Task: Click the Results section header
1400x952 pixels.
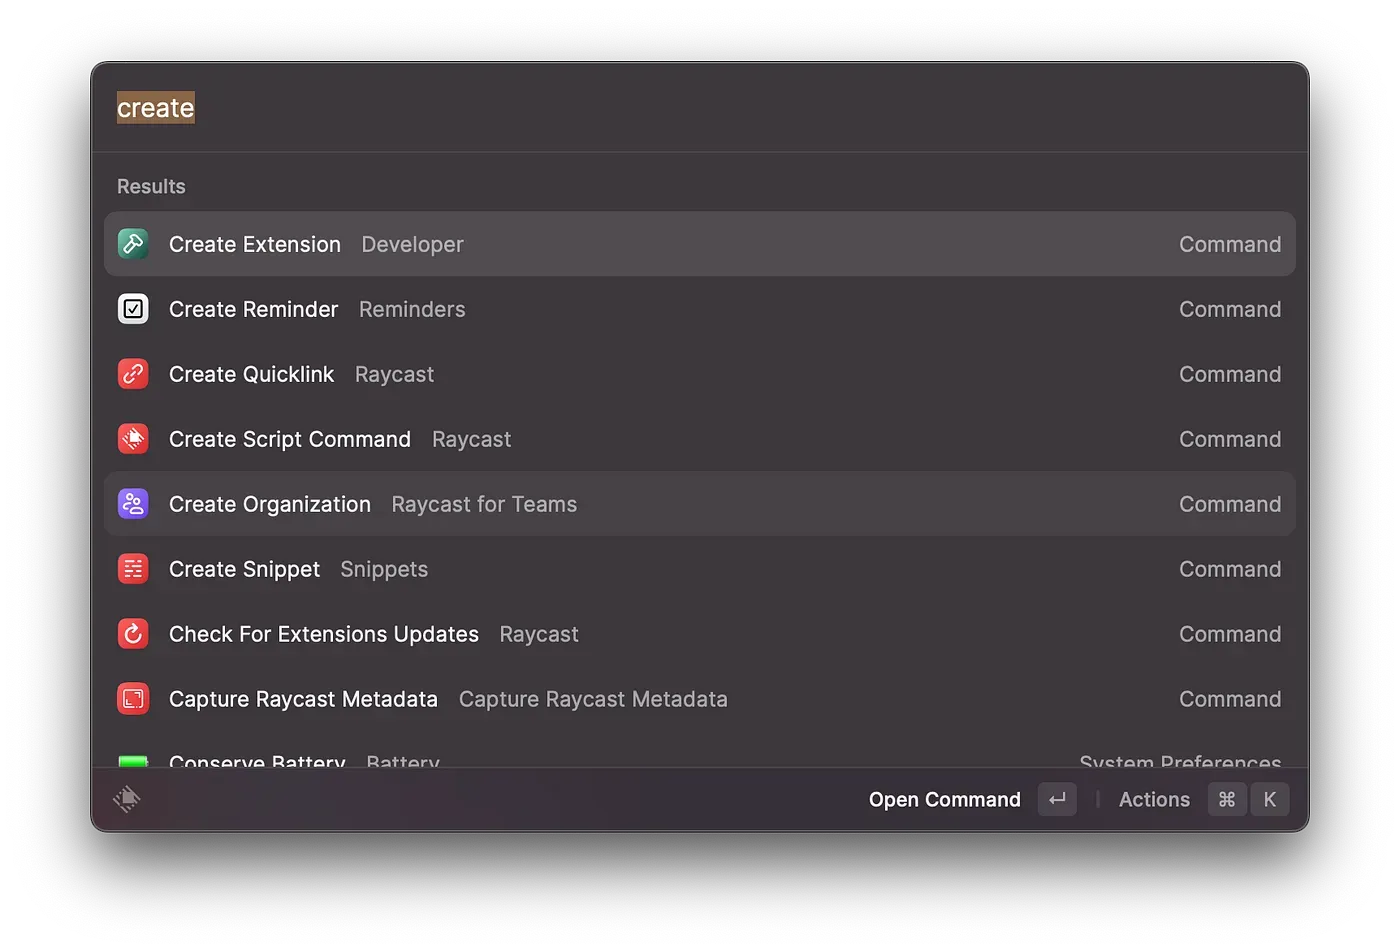Action: pos(151,186)
